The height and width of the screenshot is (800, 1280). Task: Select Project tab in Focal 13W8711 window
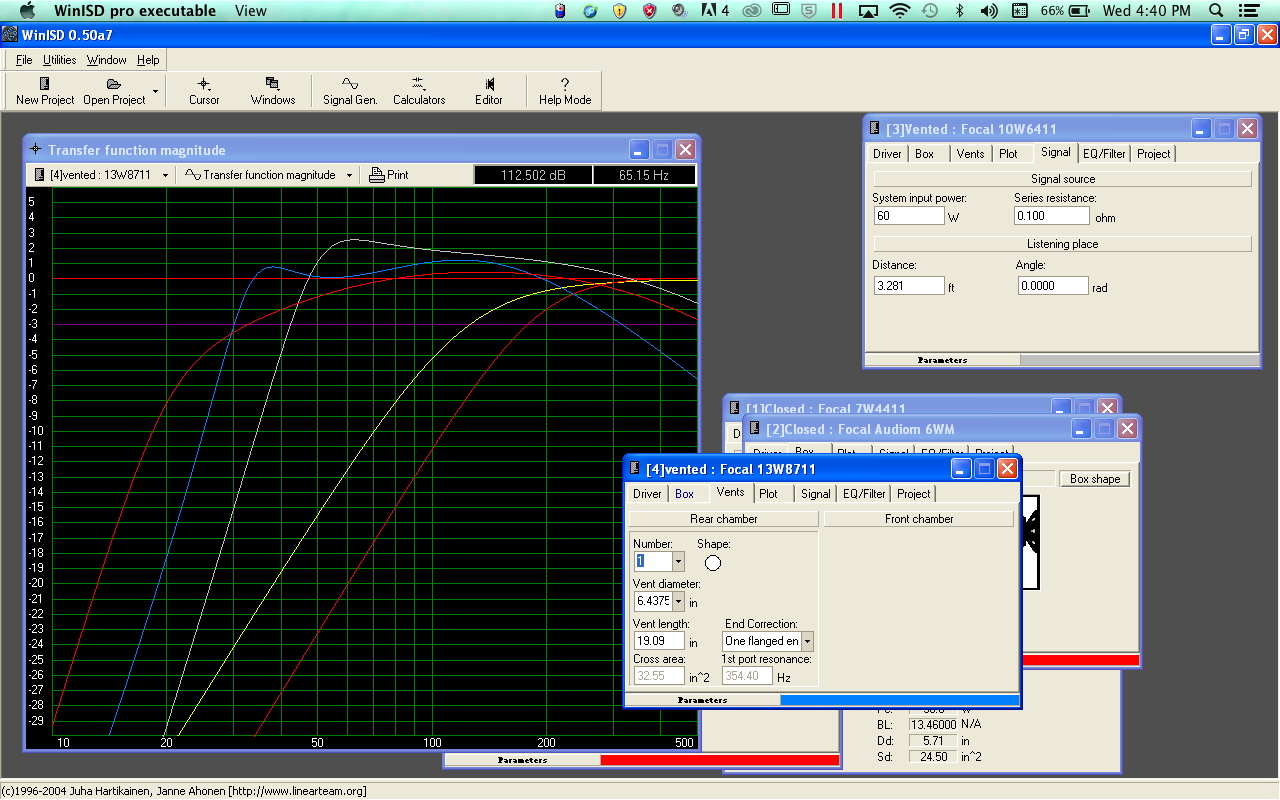click(x=913, y=494)
